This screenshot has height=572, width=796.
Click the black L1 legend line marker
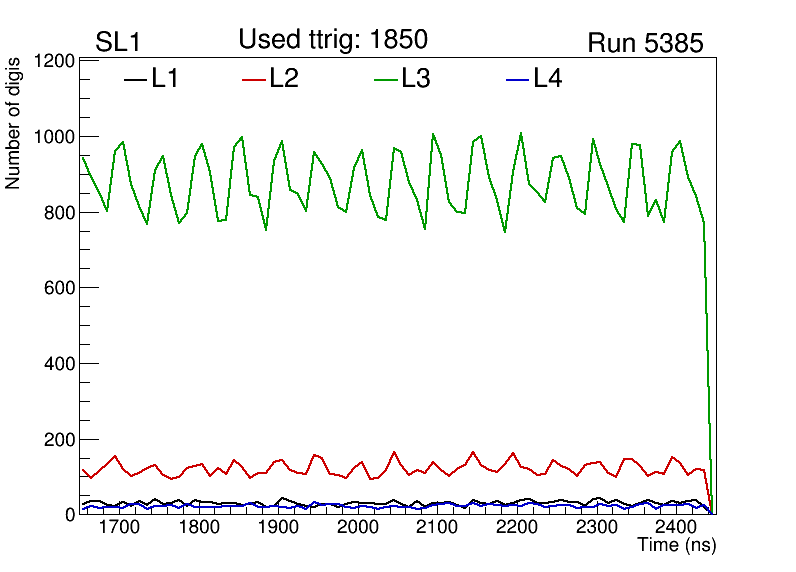134,80
